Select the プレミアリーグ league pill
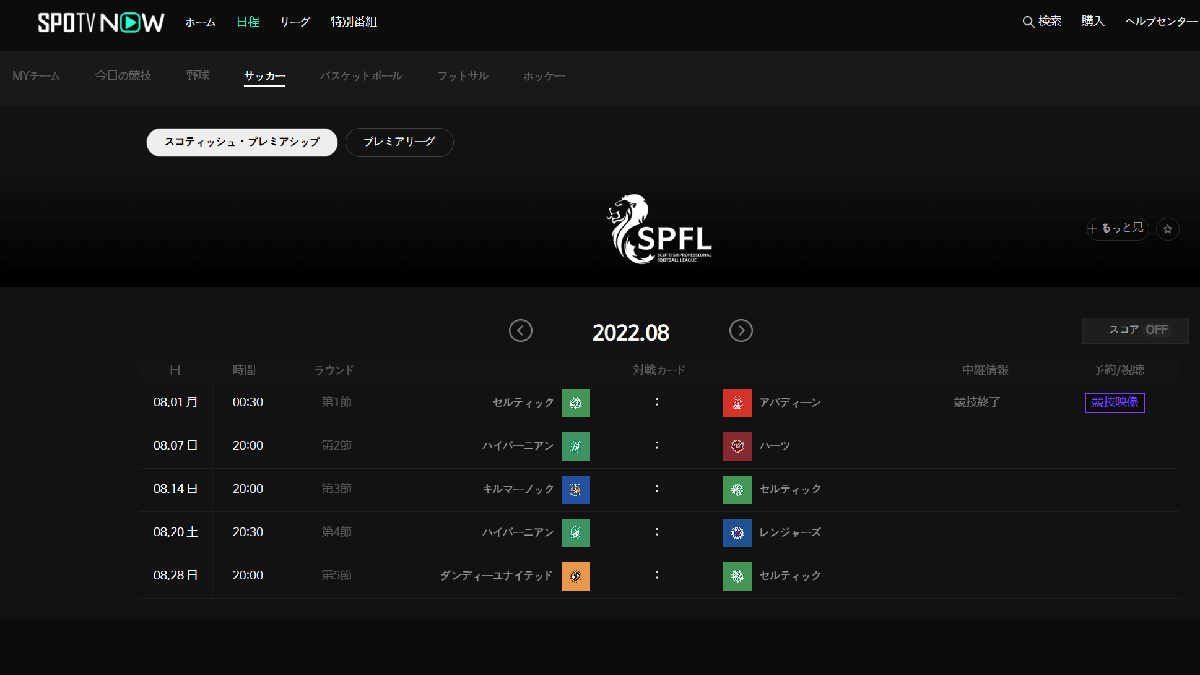 (x=400, y=142)
